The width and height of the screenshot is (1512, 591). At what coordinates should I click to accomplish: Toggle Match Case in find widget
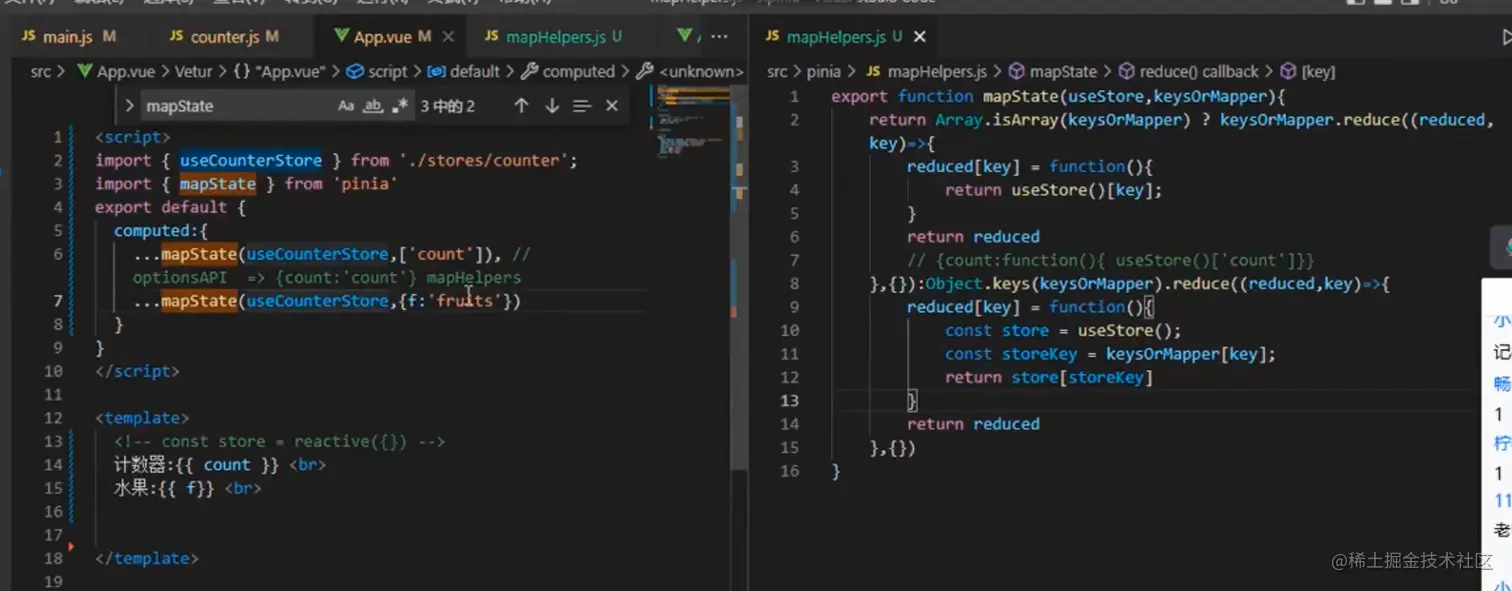click(346, 106)
